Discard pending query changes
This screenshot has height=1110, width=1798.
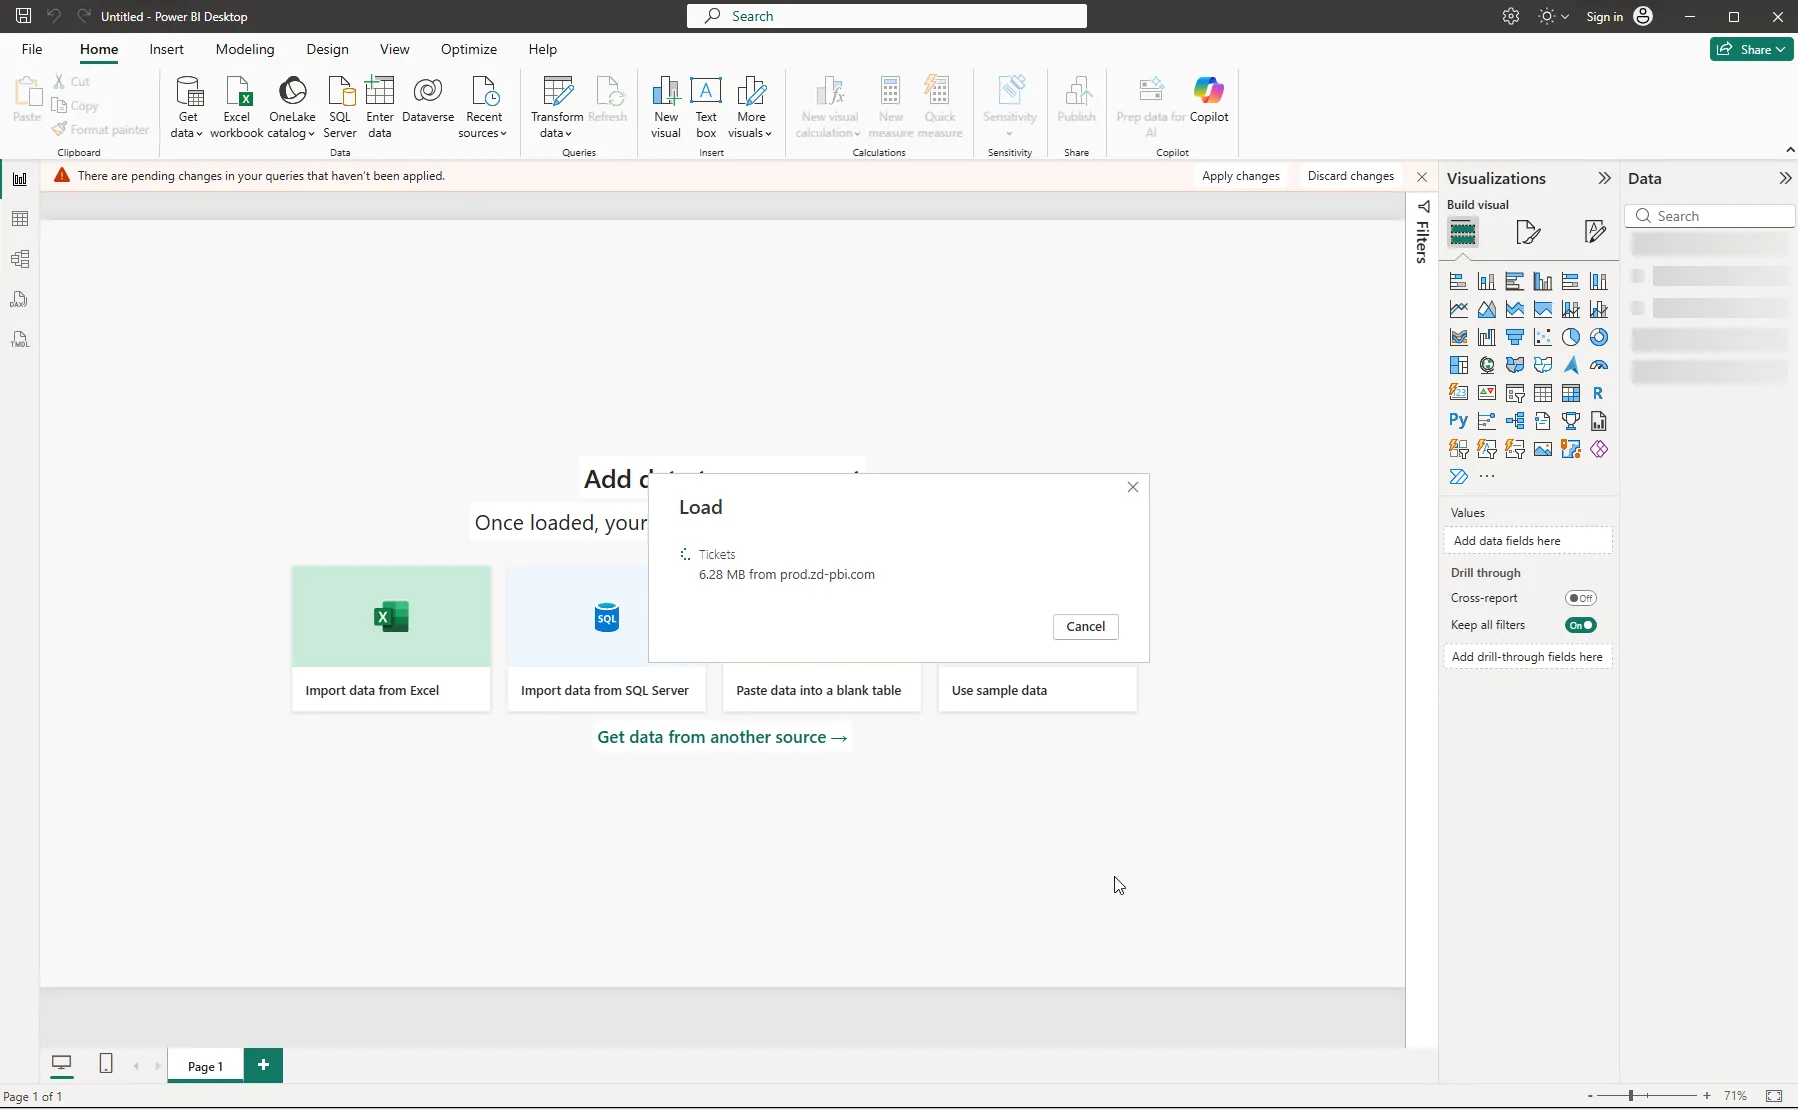(1350, 176)
